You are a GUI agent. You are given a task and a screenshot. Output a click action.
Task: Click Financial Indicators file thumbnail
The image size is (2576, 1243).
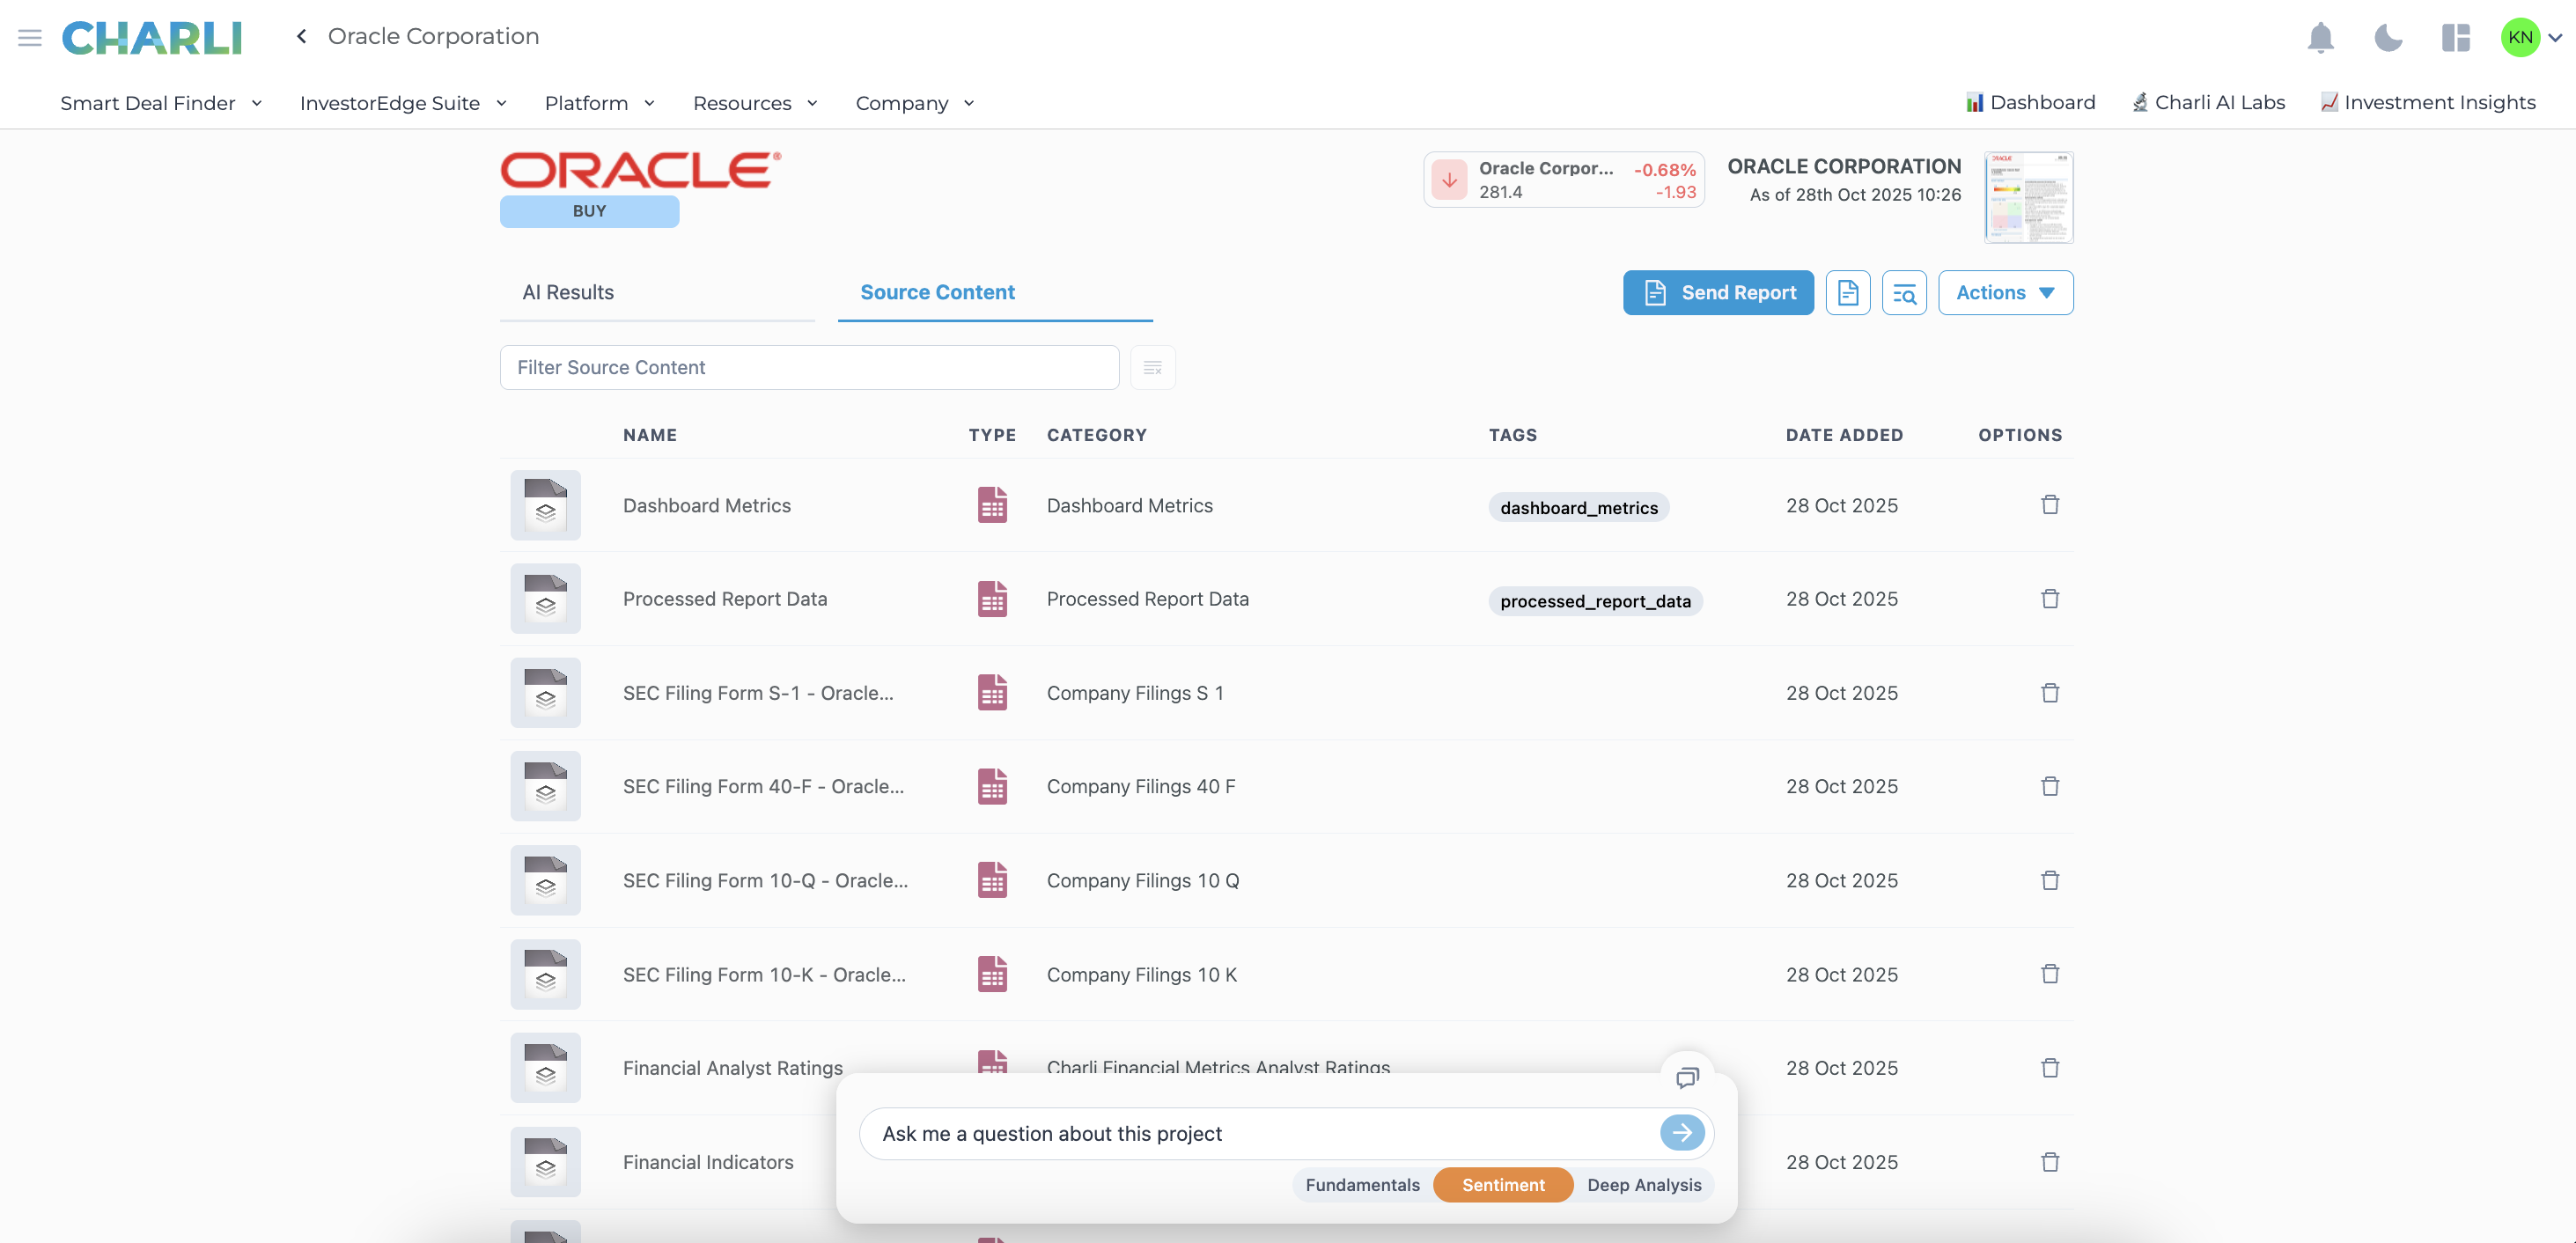click(545, 1162)
